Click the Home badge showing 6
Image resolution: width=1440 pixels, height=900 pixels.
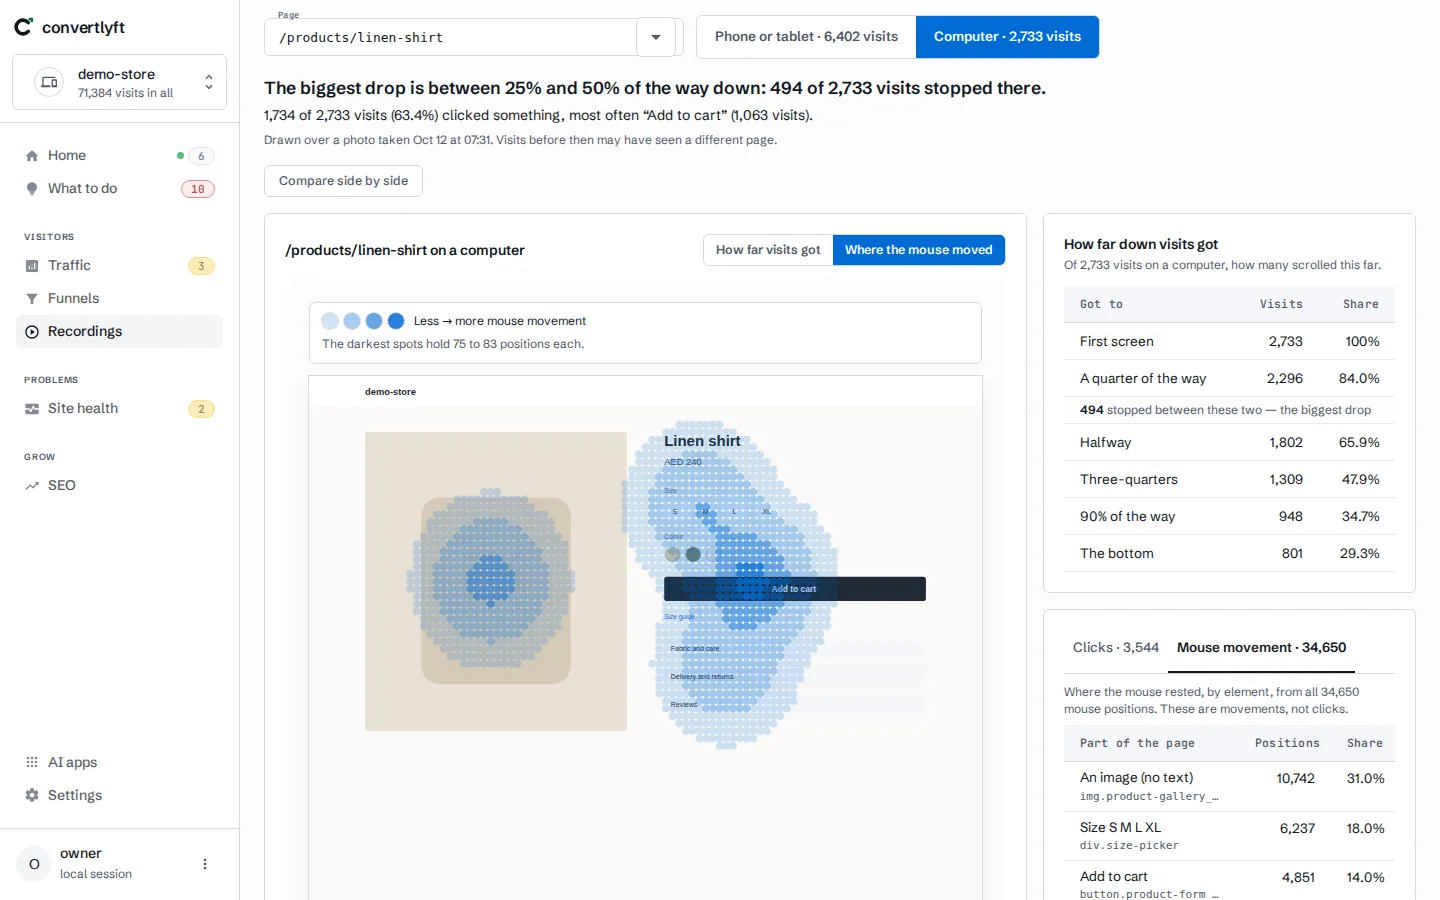coord(201,156)
